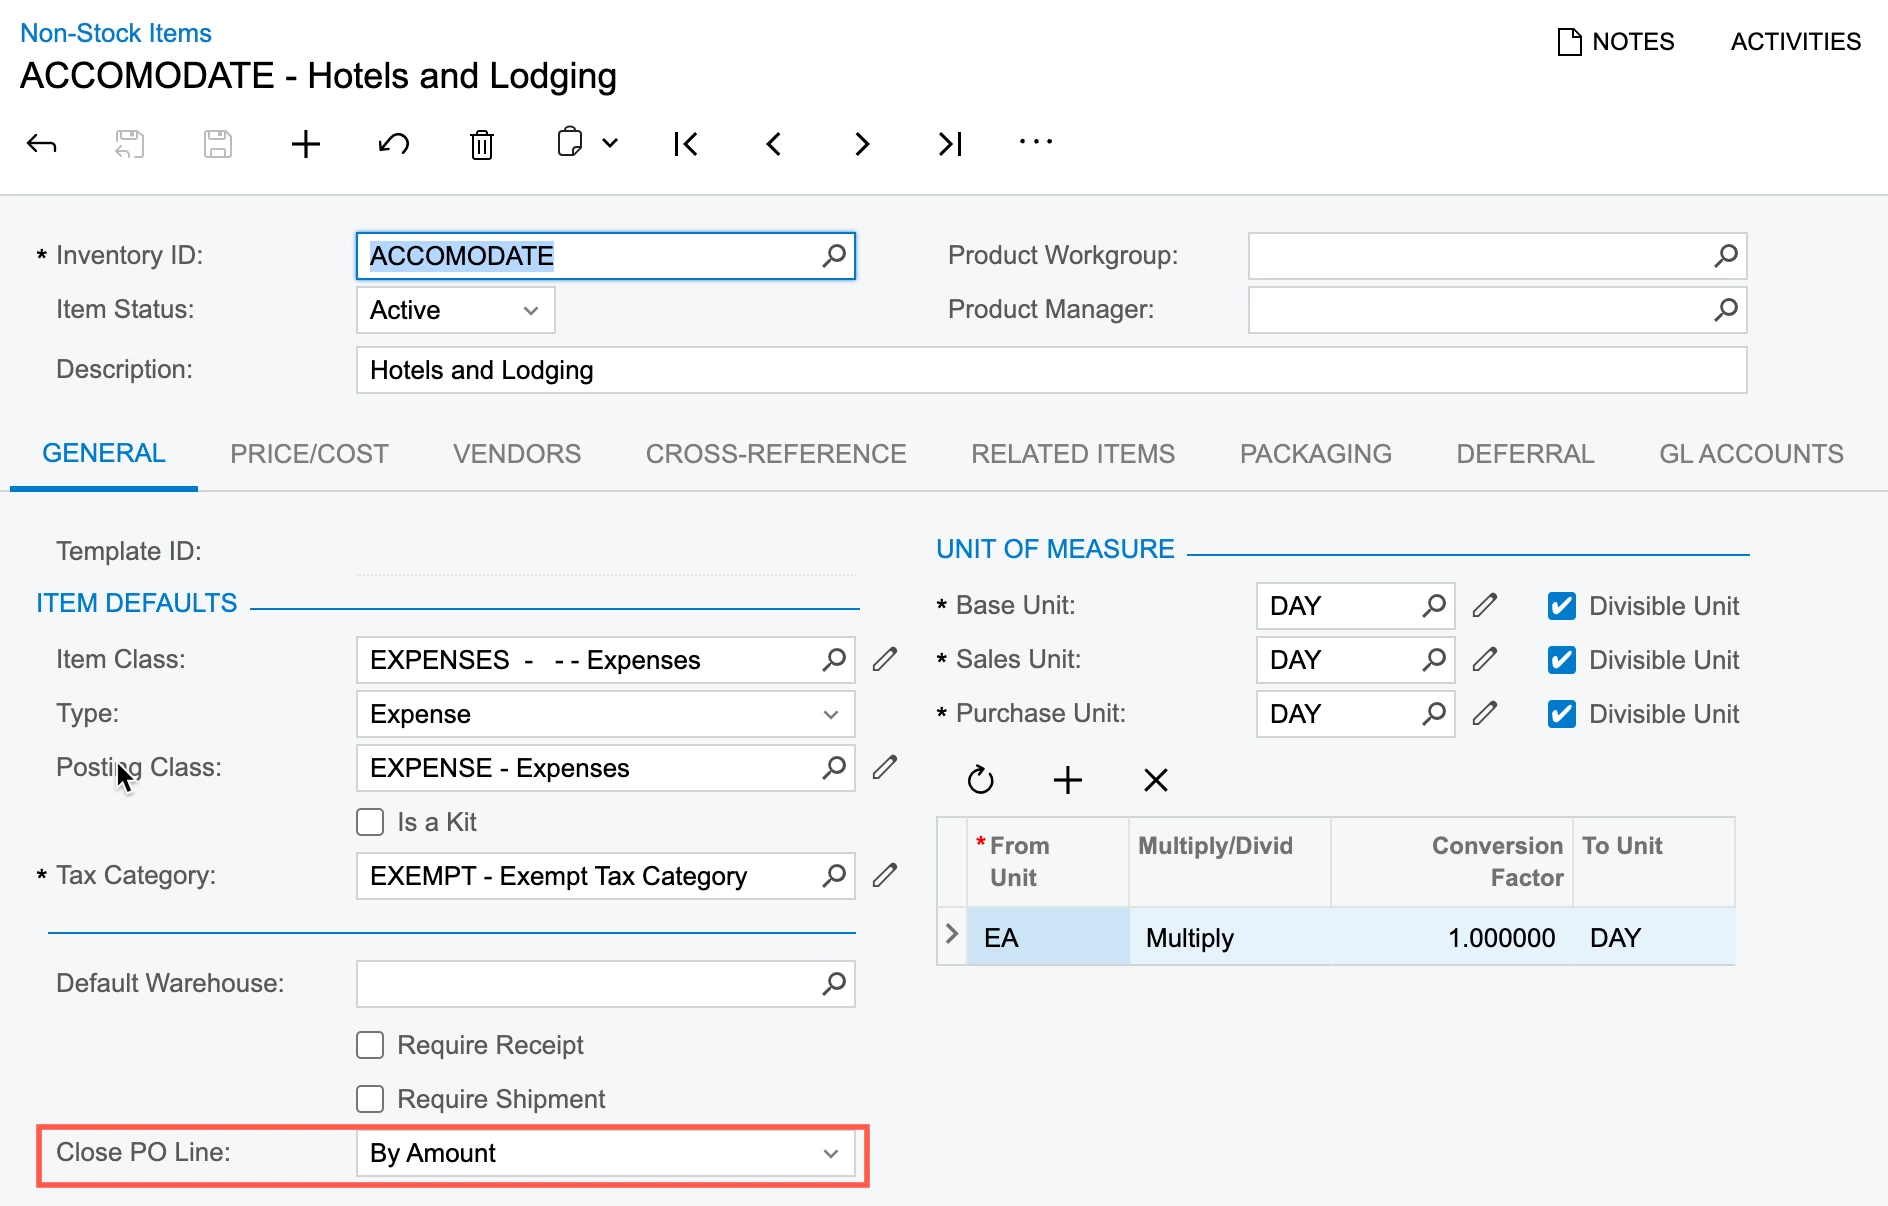Delete the selected unit conversion row
Screen dimensions: 1888x1206
click(x=1156, y=780)
